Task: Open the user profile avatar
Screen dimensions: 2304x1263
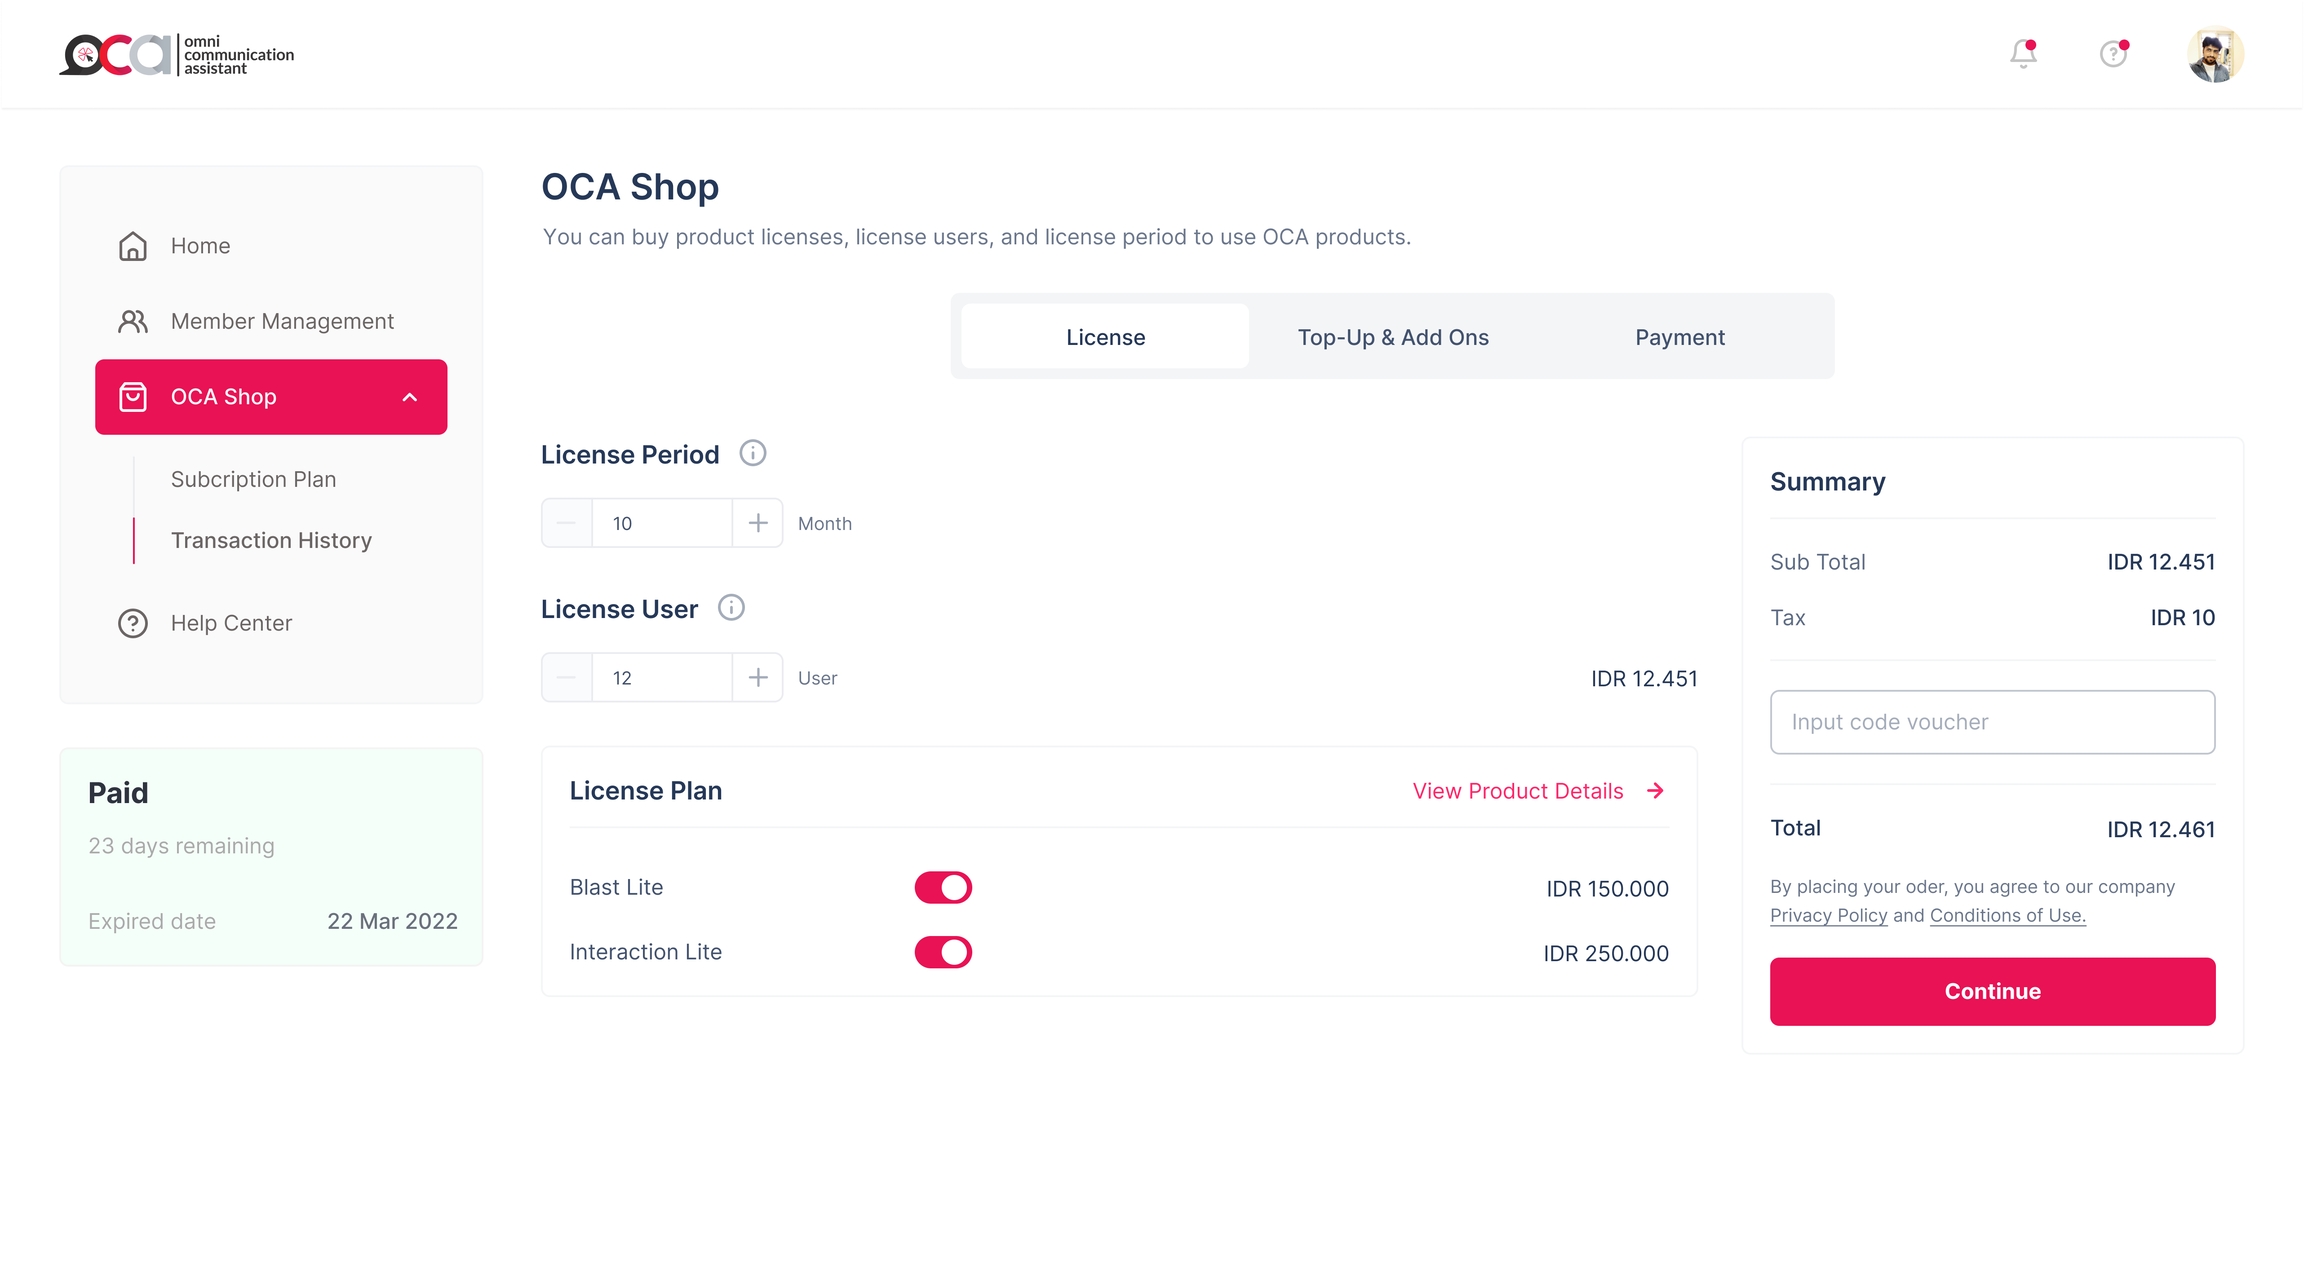Action: pos(2214,55)
